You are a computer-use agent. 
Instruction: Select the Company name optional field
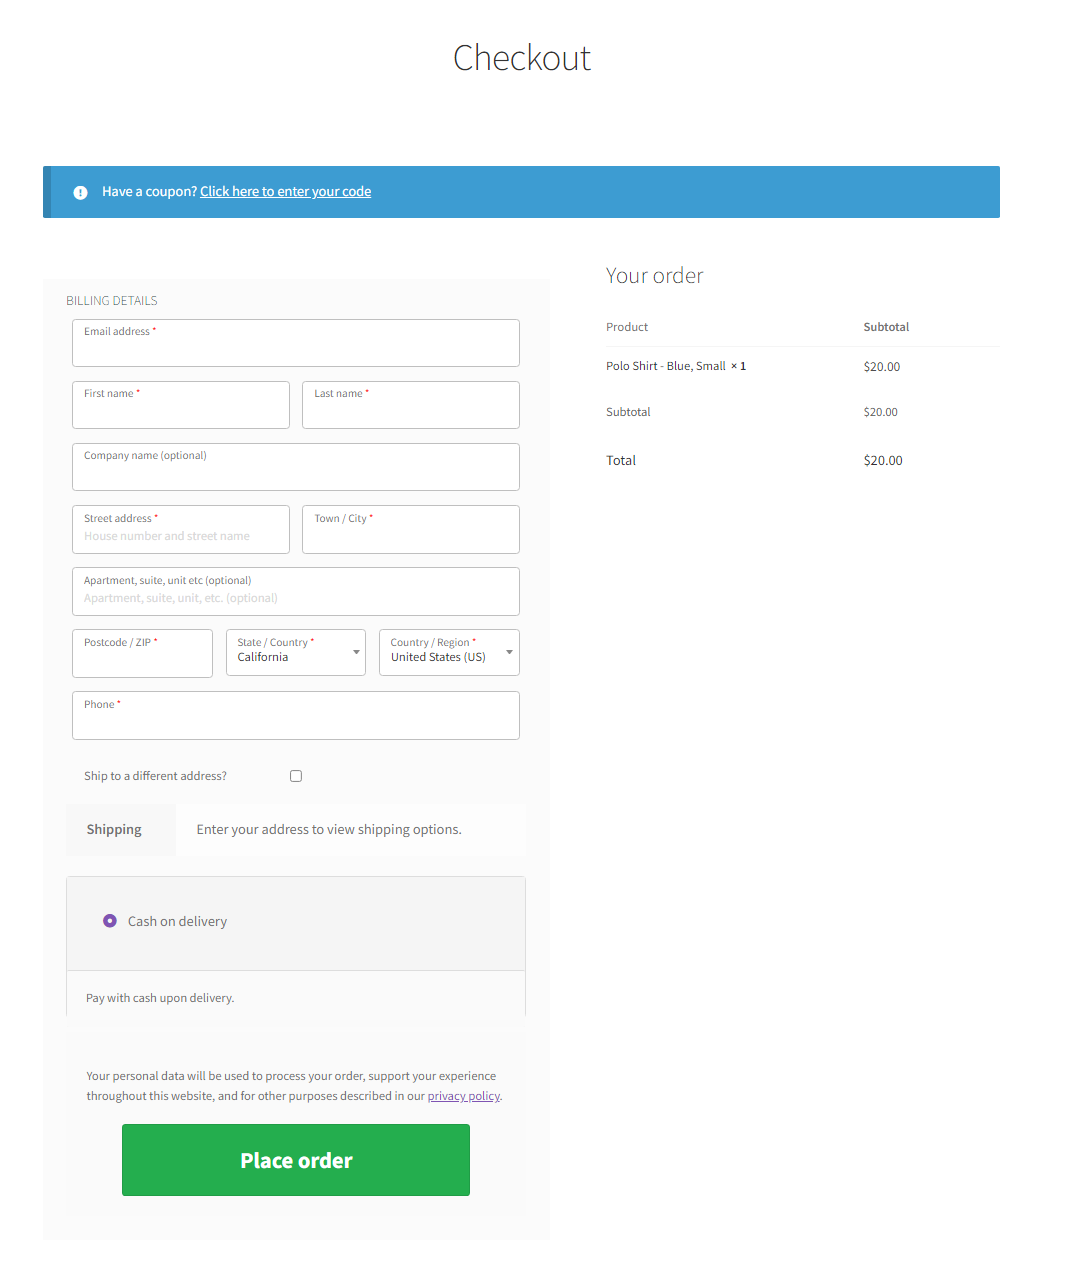pyautogui.click(x=296, y=467)
